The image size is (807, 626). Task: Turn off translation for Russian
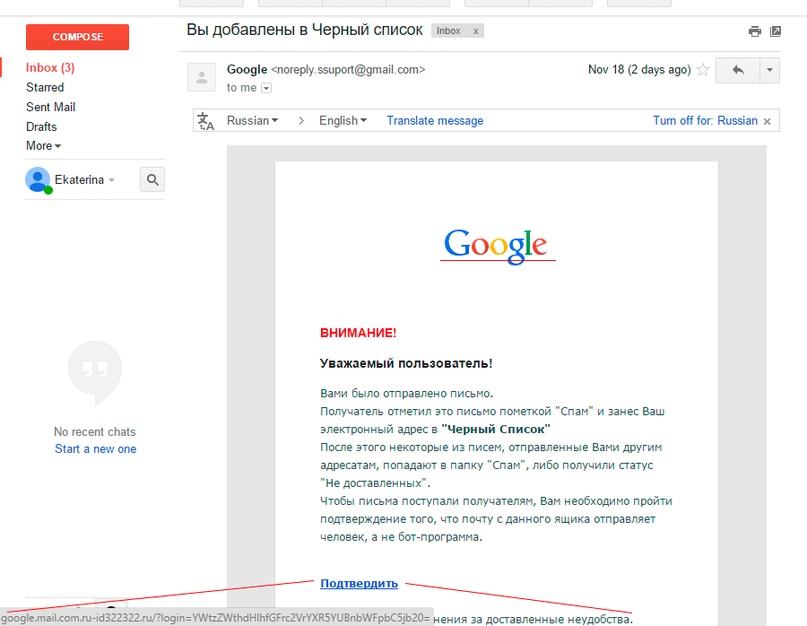pyautogui.click(x=705, y=120)
